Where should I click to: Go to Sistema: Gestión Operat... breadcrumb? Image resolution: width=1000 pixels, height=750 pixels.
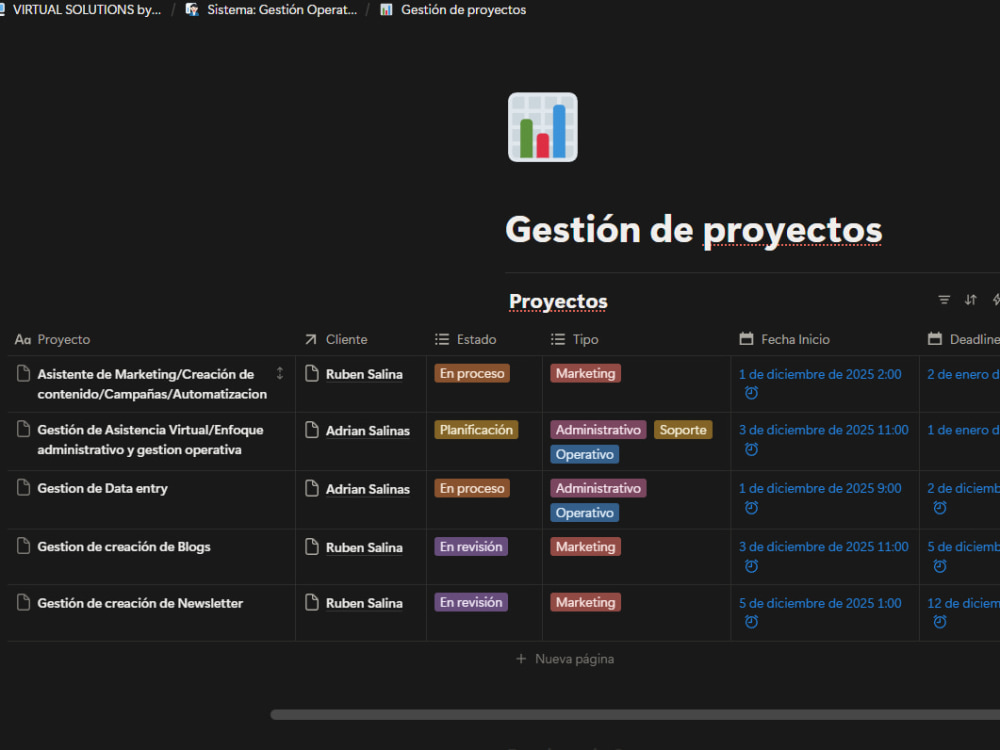pos(282,10)
